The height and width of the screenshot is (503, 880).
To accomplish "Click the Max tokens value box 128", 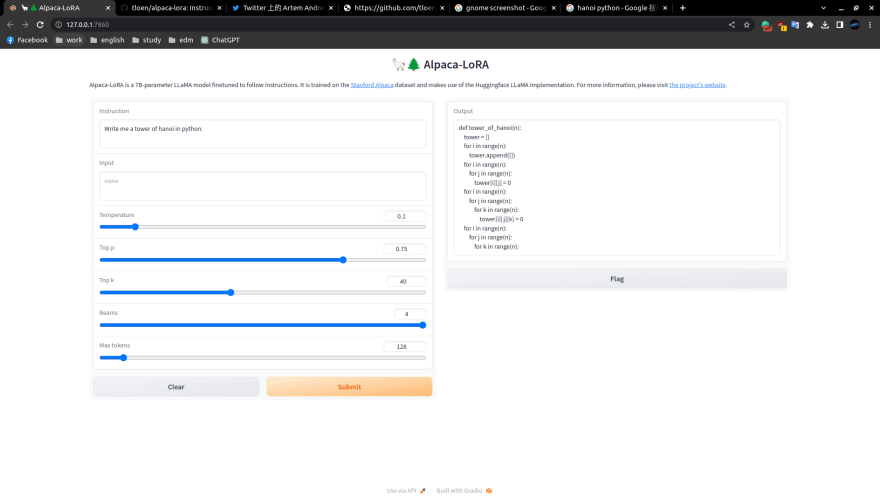I will [405, 346].
